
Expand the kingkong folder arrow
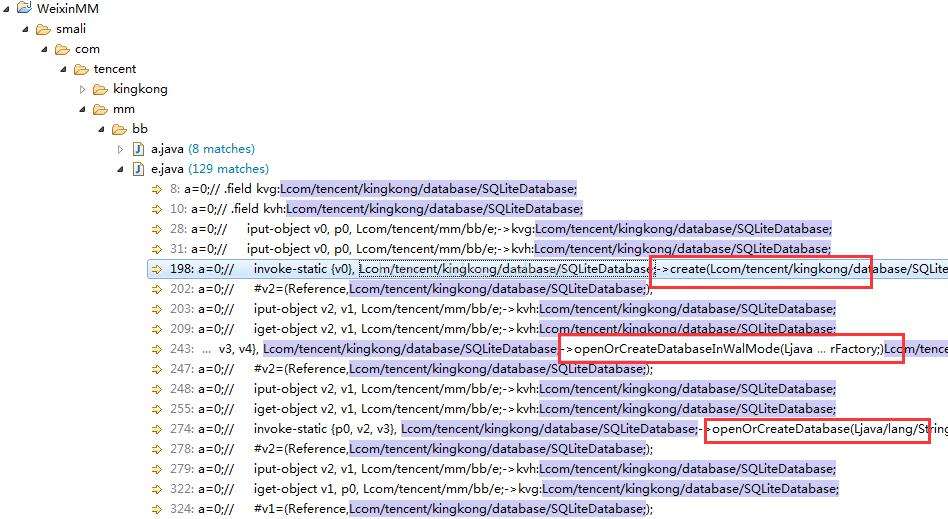83,90
